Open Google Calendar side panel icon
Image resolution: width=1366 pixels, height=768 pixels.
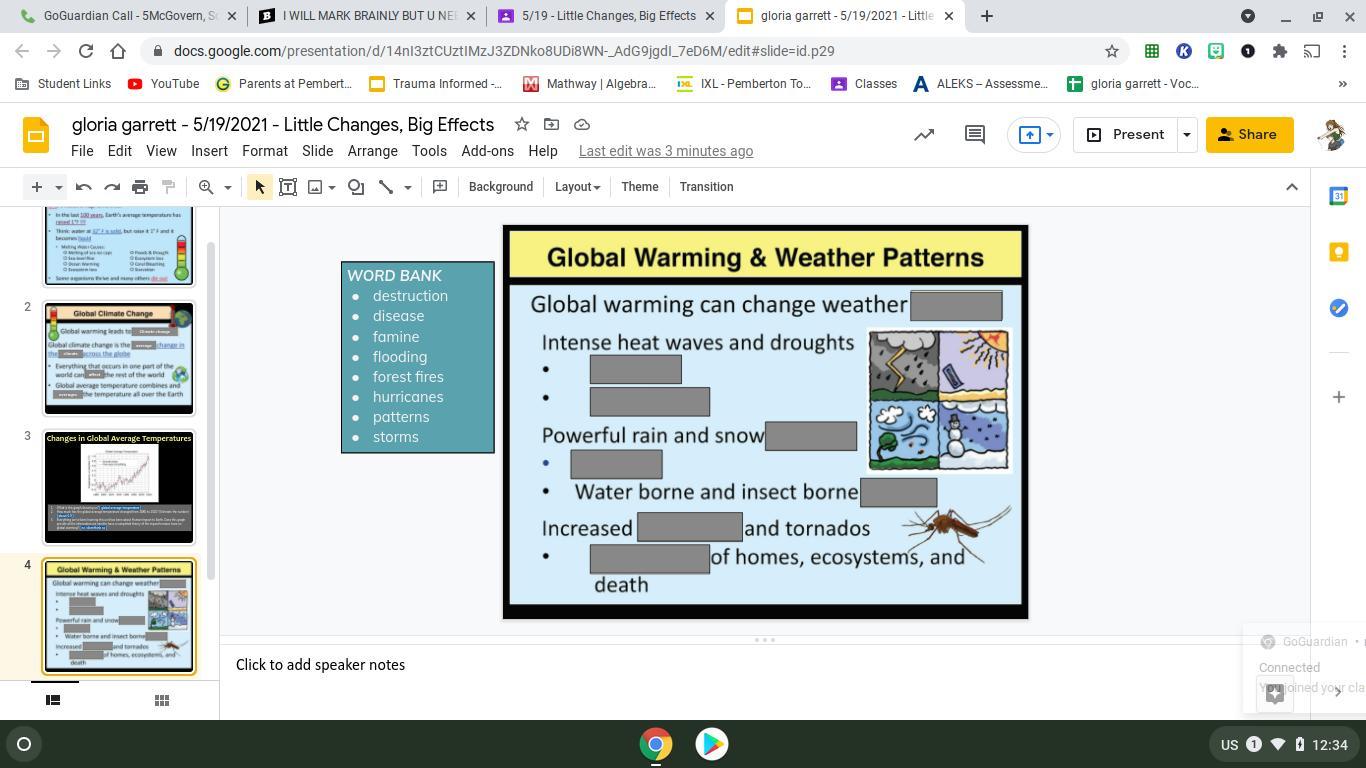(1338, 197)
